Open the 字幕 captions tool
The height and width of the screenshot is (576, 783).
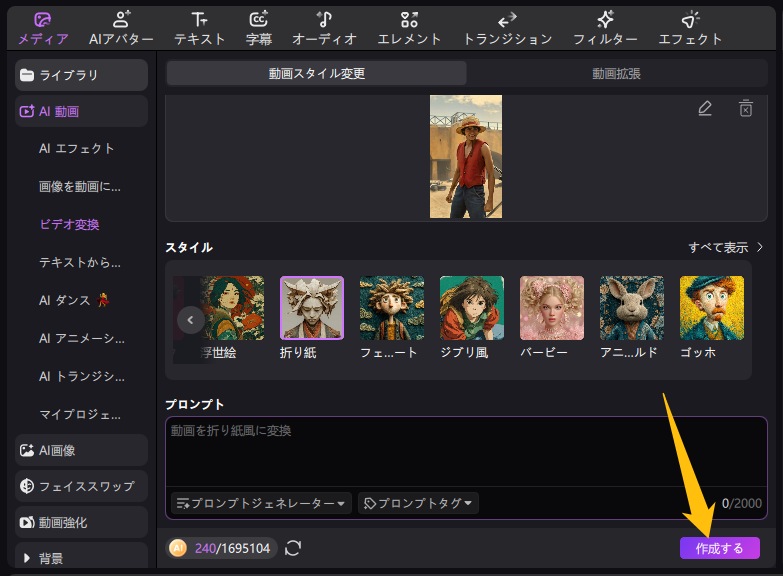coord(259,28)
